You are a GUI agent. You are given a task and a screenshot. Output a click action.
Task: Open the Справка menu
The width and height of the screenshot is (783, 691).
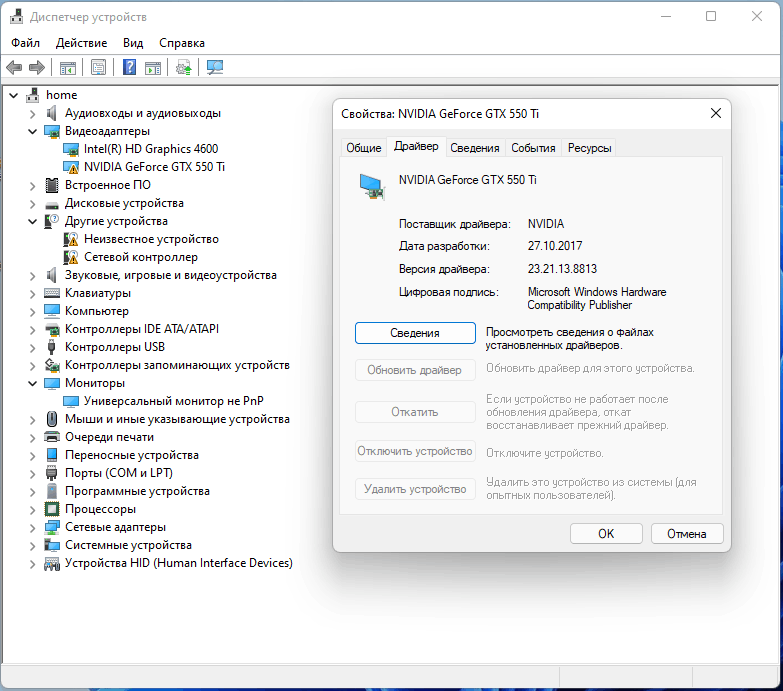[182, 43]
